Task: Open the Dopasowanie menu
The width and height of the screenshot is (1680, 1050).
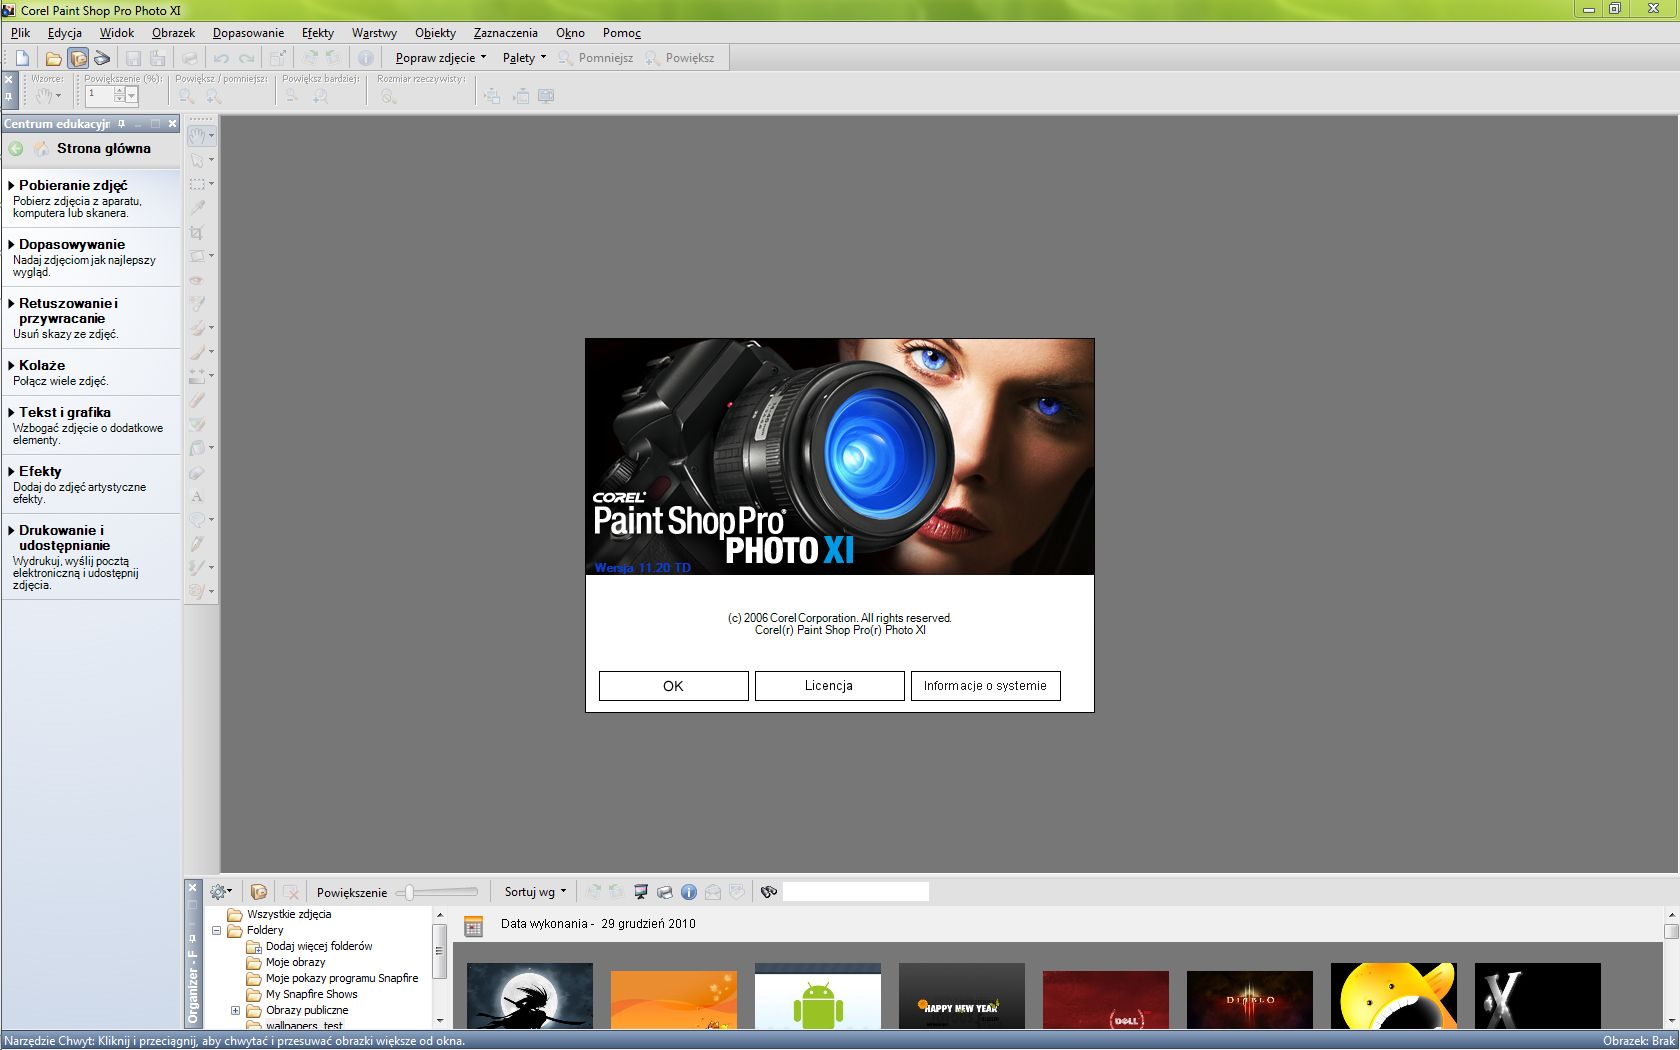Action: 248,33
